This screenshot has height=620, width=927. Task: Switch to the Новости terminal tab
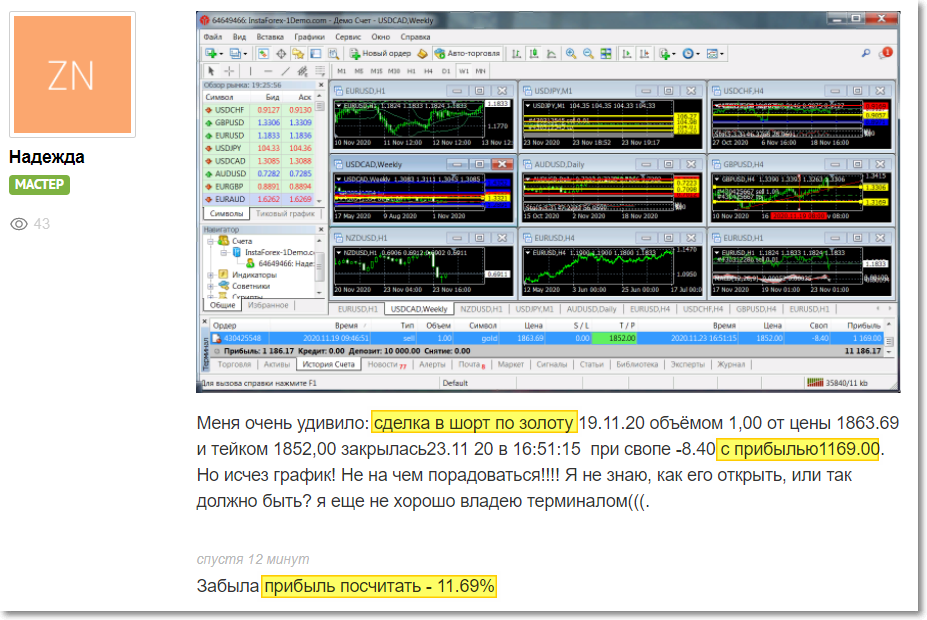[x=386, y=365]
